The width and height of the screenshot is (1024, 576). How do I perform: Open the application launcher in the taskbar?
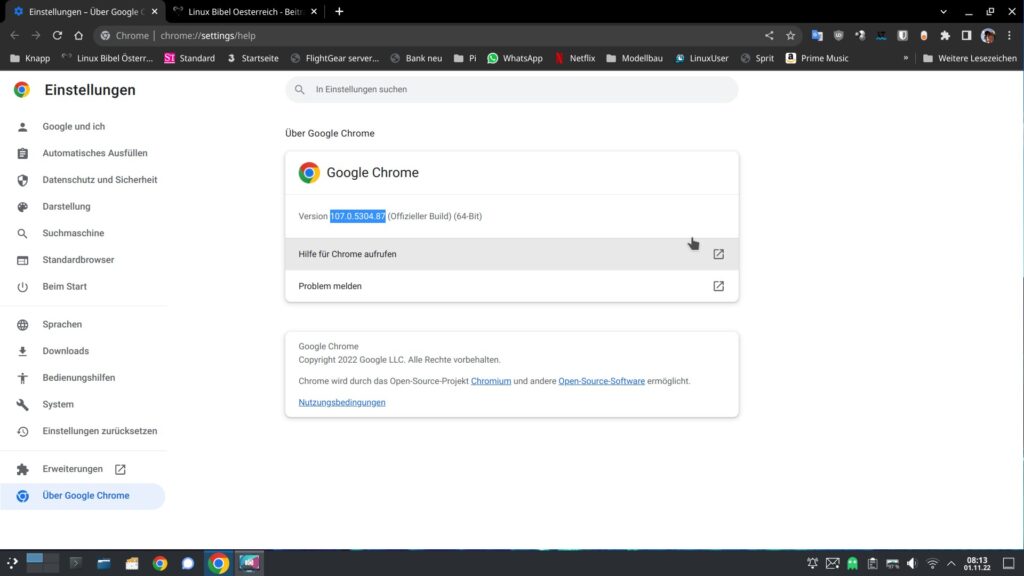pos(12,564)
